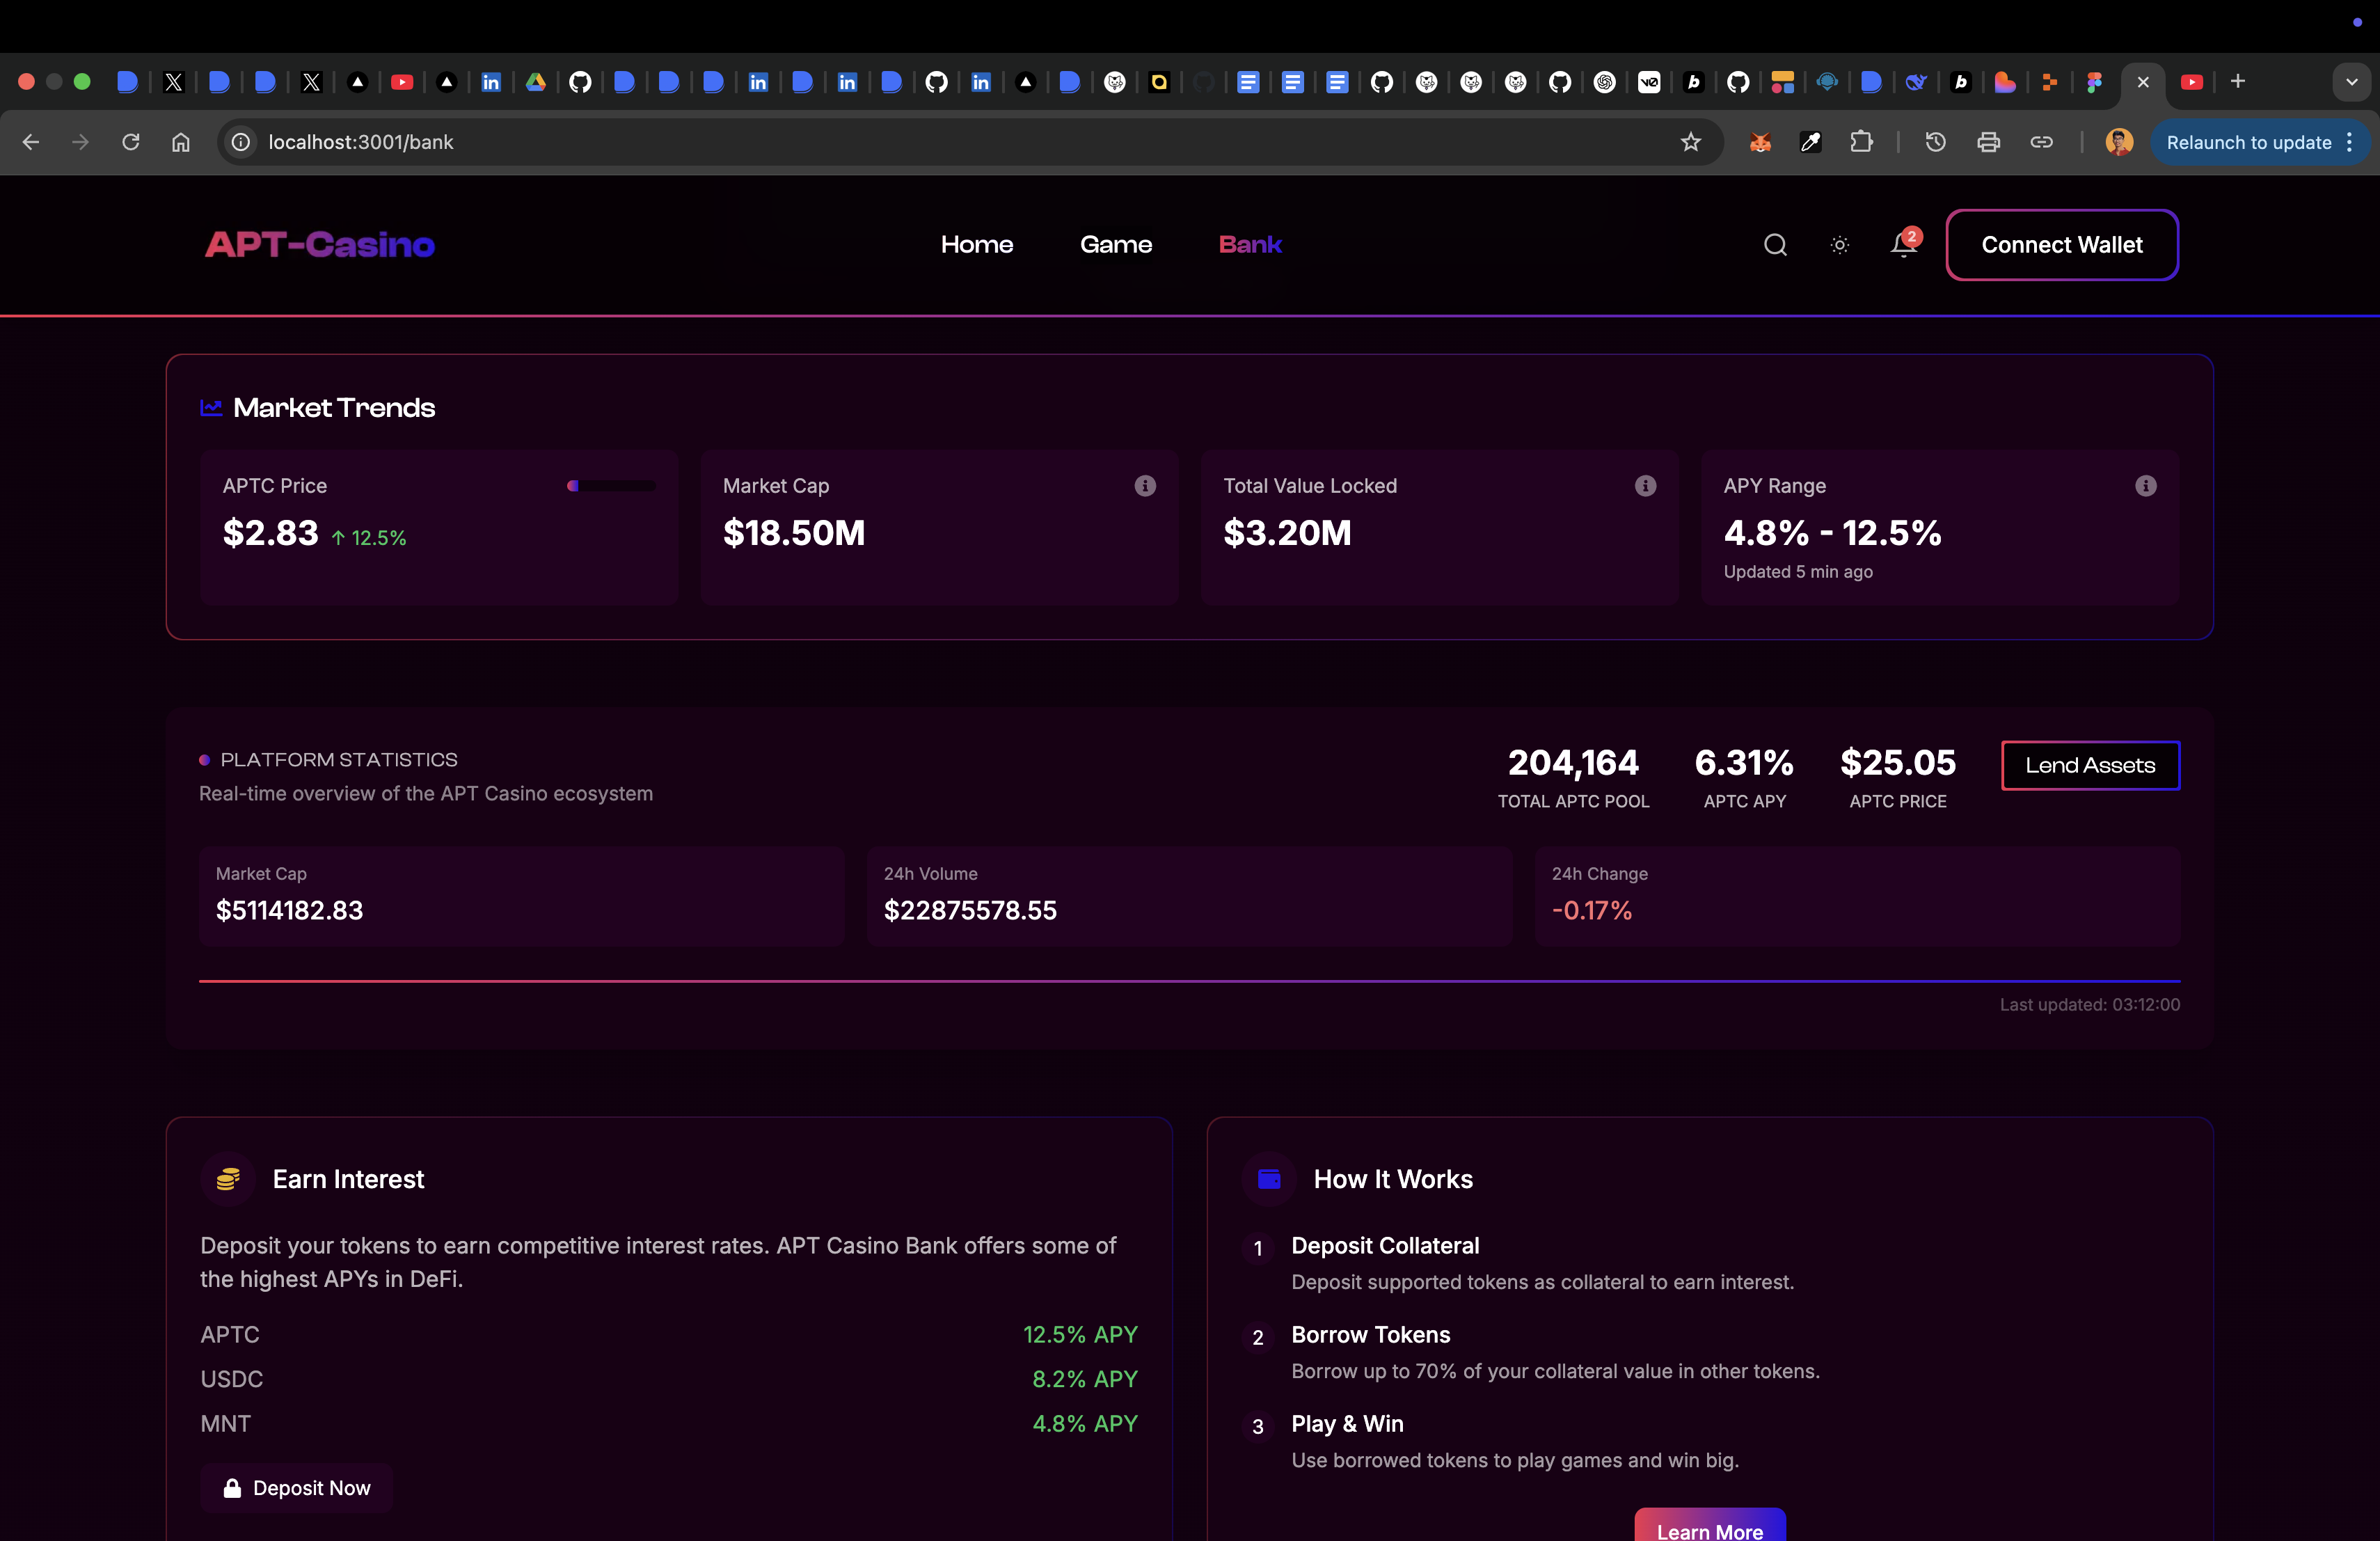
Task: Open the Chrome print icon
Action: tap(1988, 142)
